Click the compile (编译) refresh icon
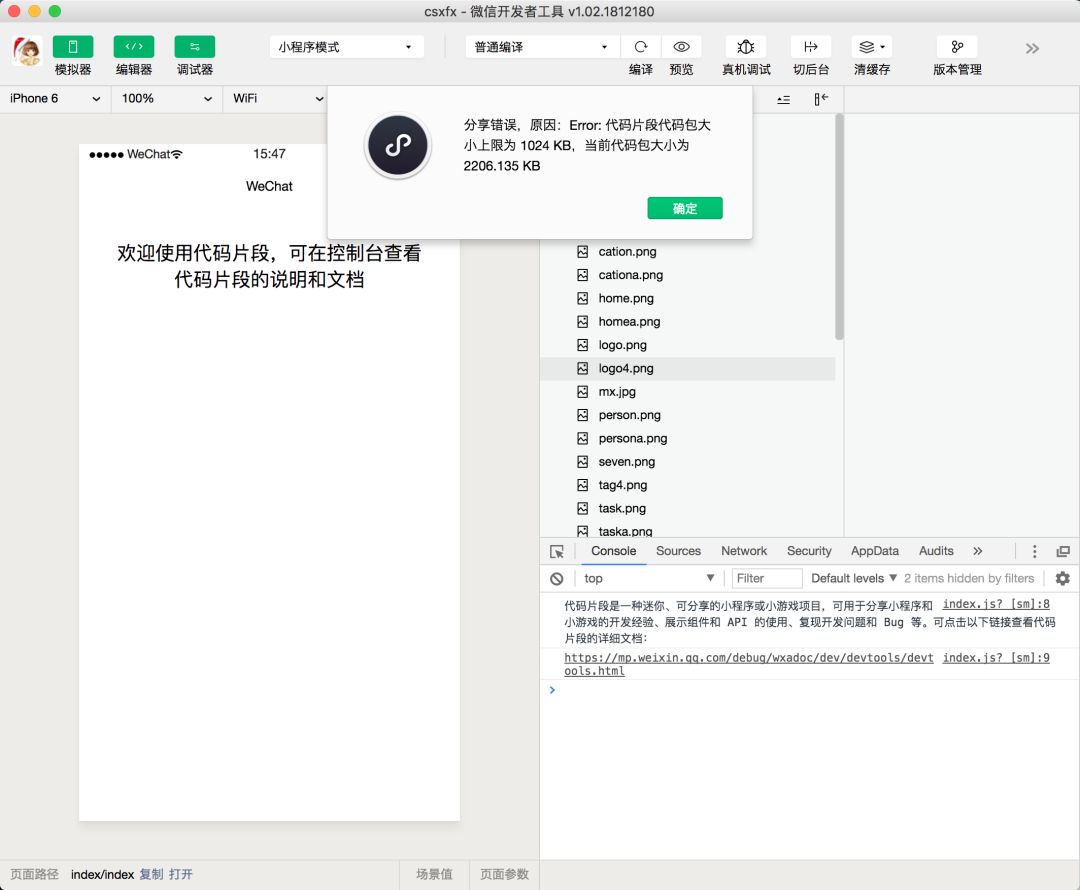The height and width of the screenshot is (890, 1080). [x=641, y=47]
